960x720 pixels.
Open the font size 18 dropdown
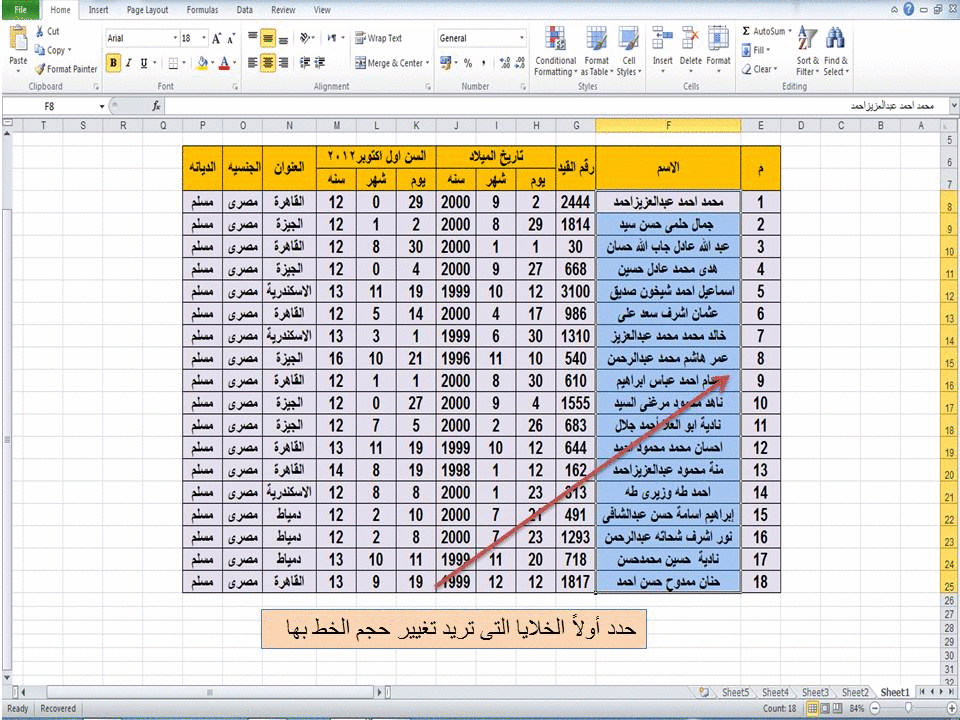click(x=204, y=38)
